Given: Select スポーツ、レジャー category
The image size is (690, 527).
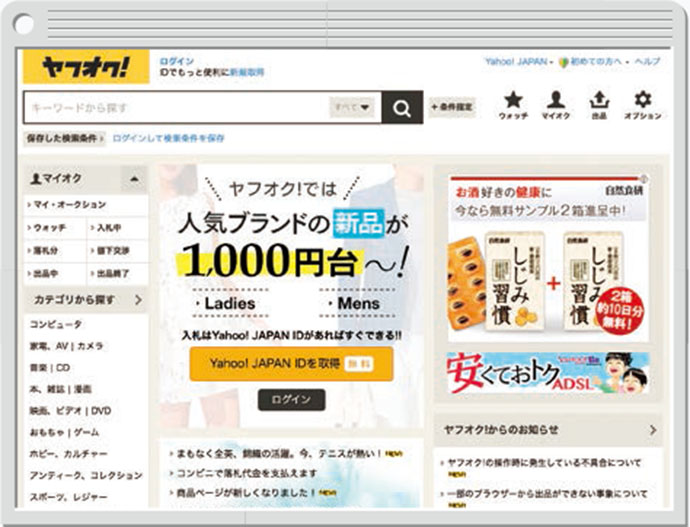Looking at the screenshot, I should 68,497.
